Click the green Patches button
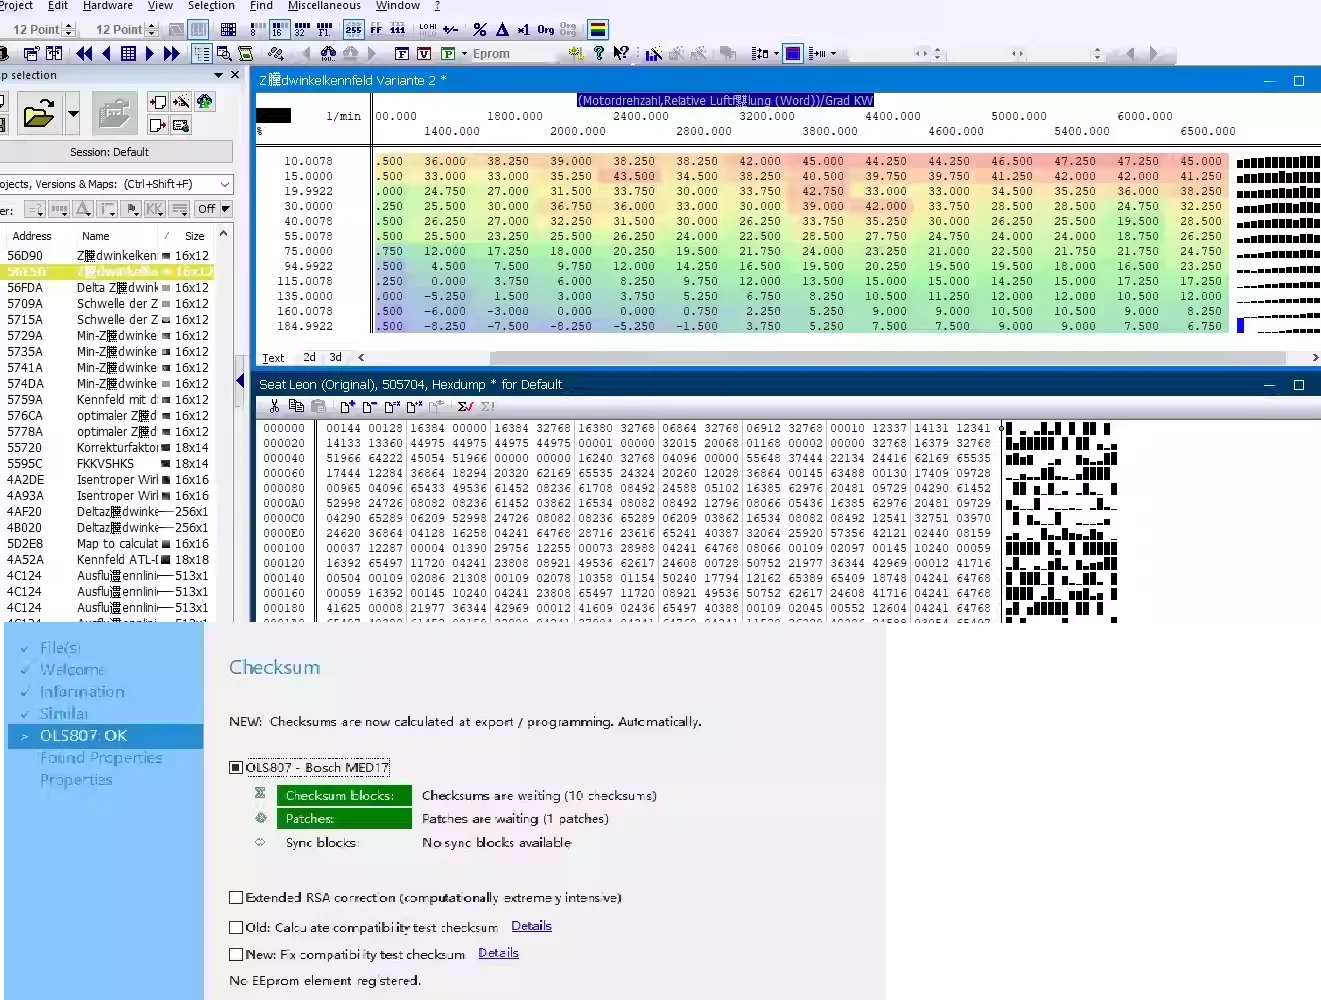The height and width of the screenshot is (1000, 1321). point(343,818)
